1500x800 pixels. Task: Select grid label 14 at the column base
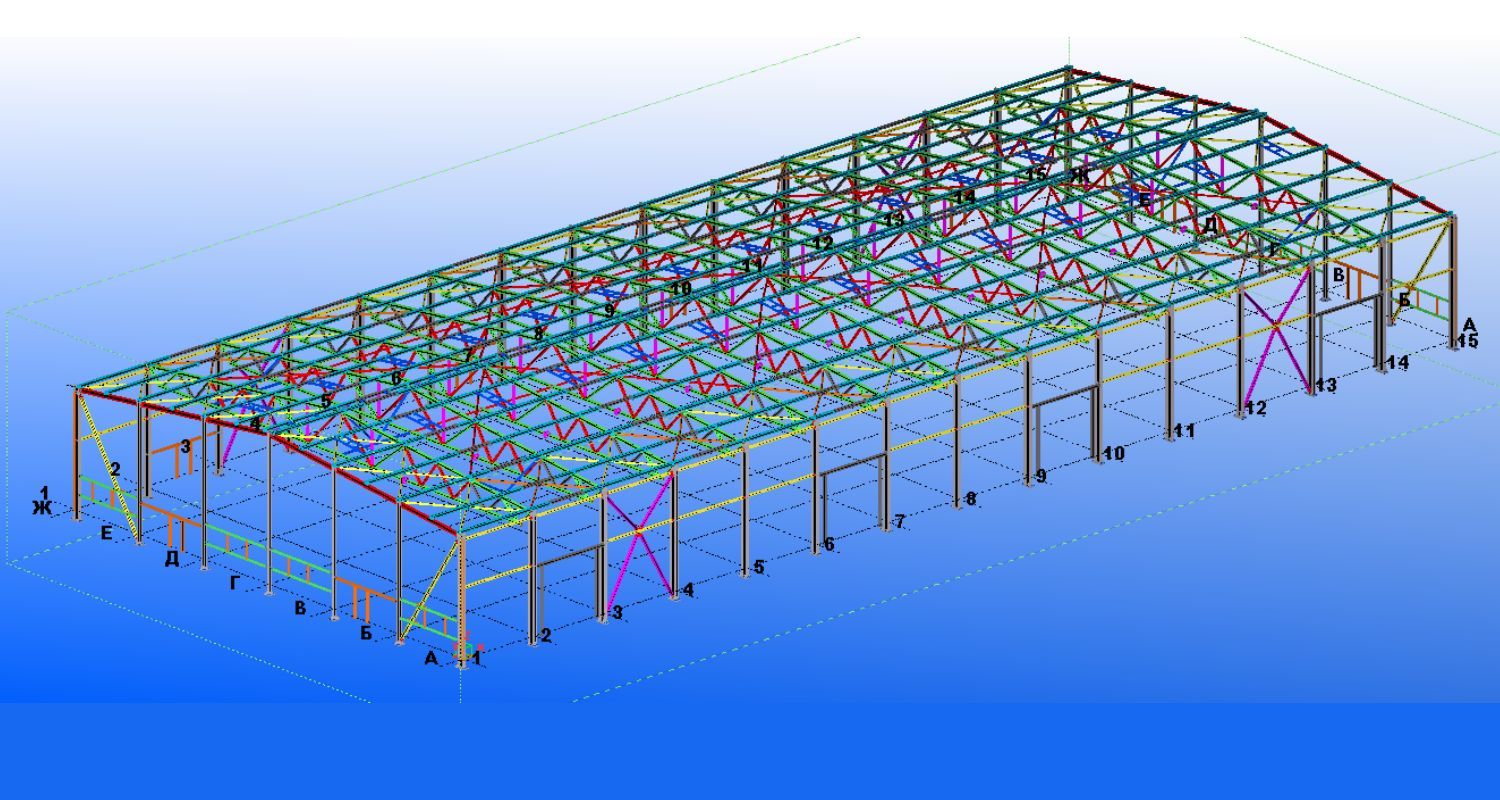[x=1398, y=362]
